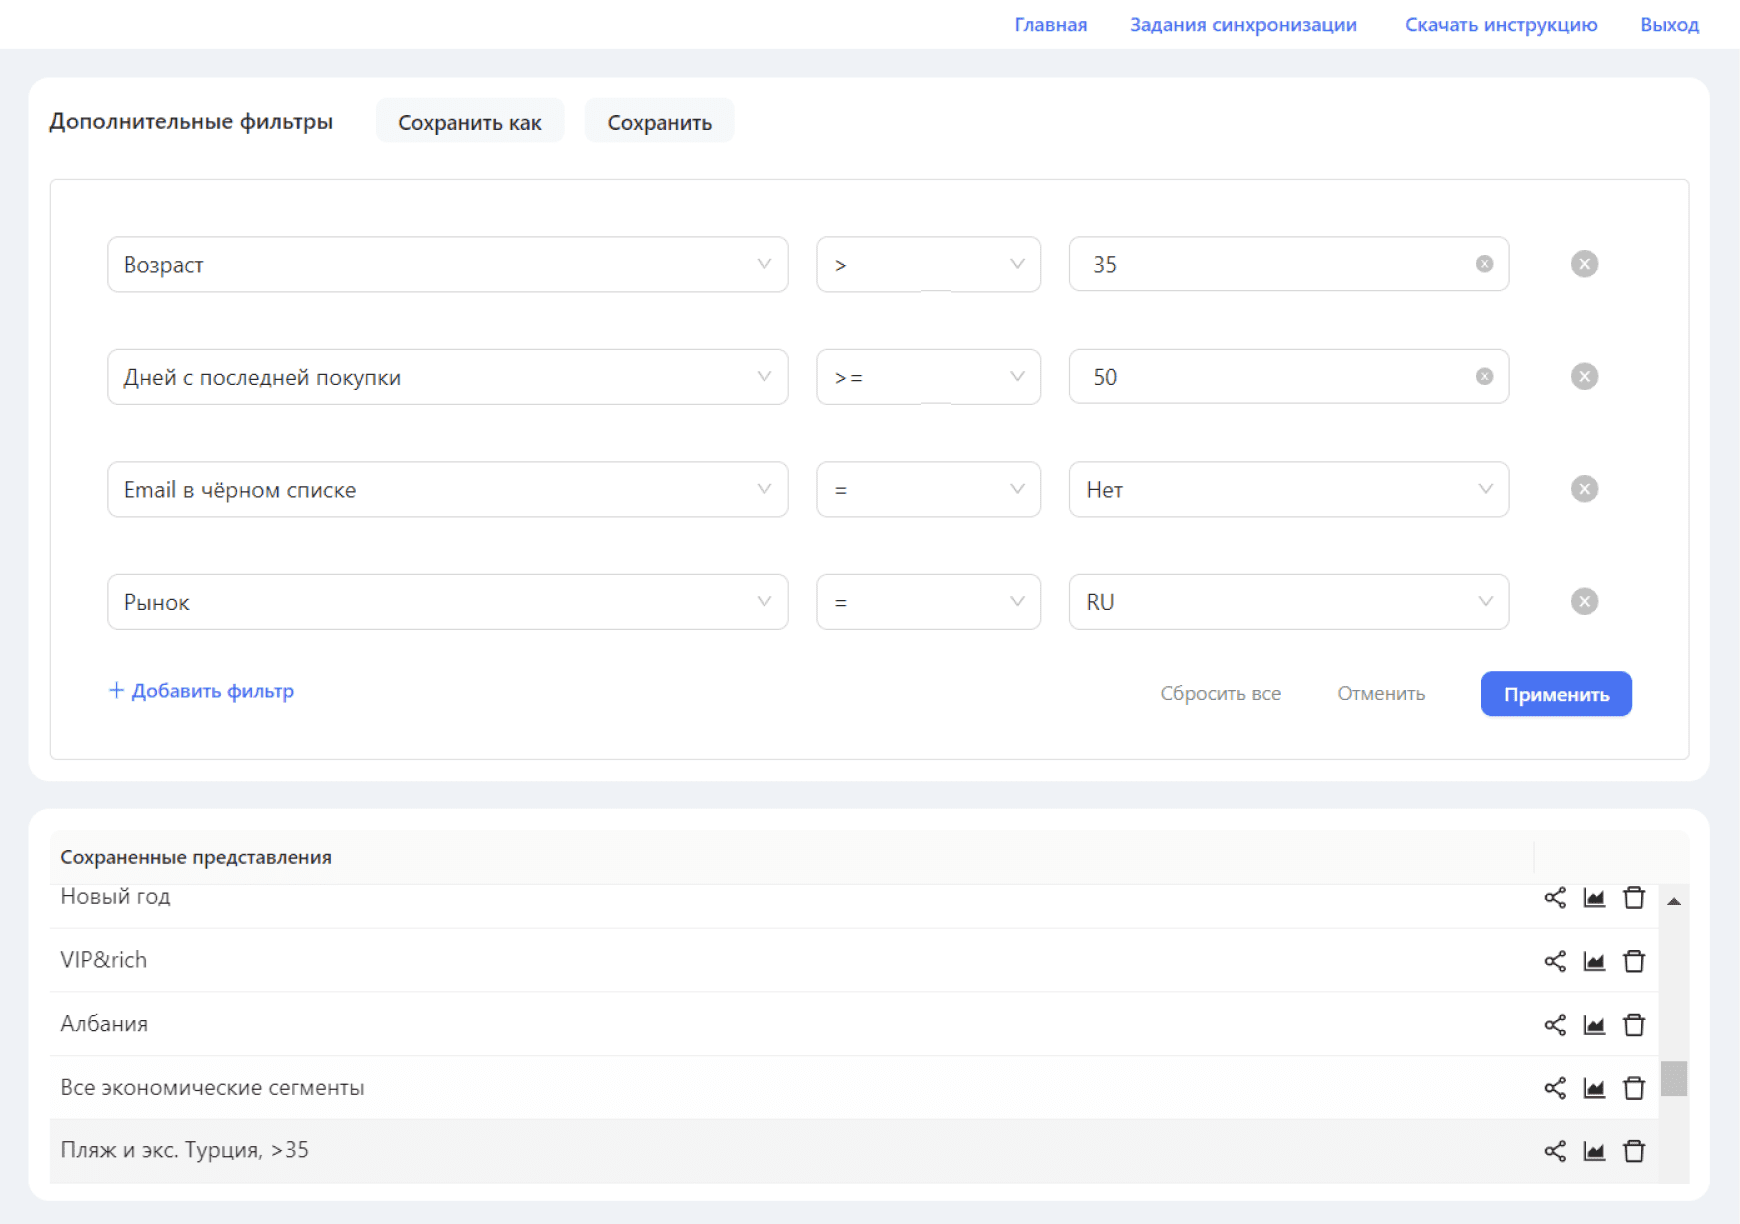Open the Главная navigation link
Viewport: 1740px width, 1224px height.
(x=1050, y=25)
